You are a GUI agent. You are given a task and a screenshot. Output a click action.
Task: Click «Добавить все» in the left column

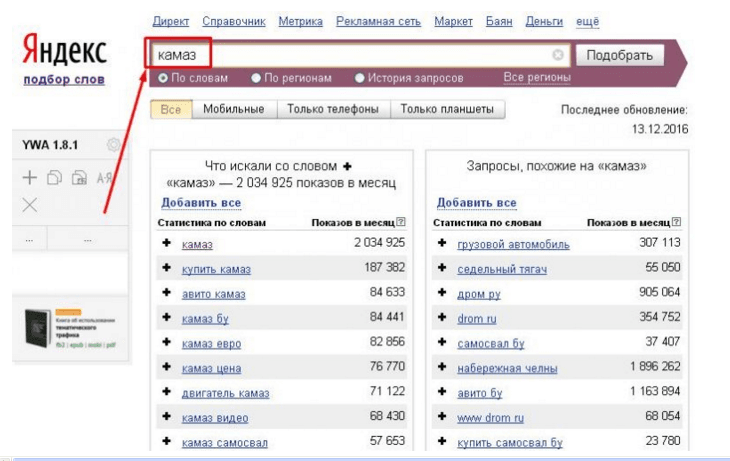[x=201, y=203]
